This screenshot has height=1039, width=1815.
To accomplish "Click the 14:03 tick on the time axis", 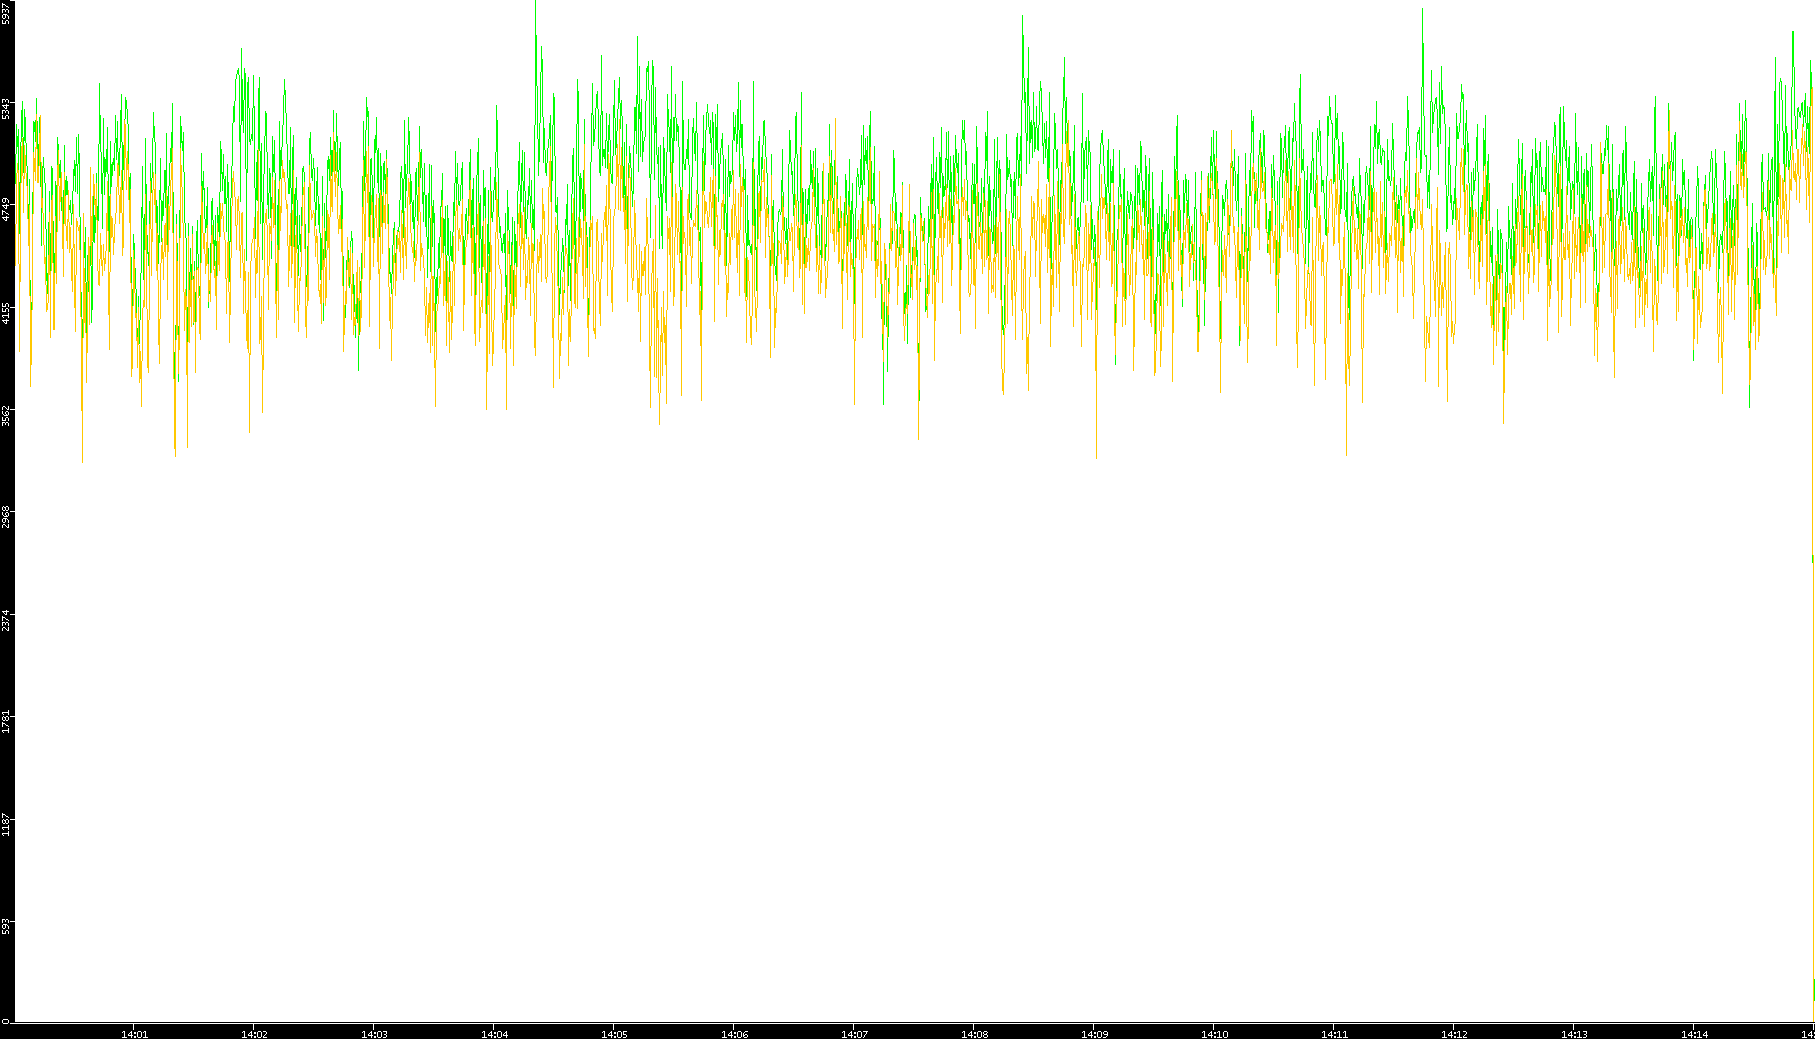I will 374,1034.
